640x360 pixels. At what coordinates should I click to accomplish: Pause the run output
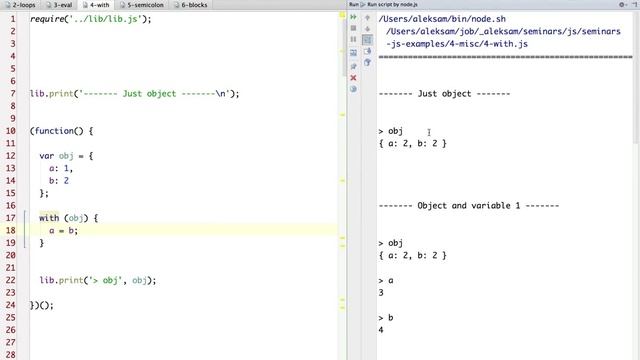(353, 39)
